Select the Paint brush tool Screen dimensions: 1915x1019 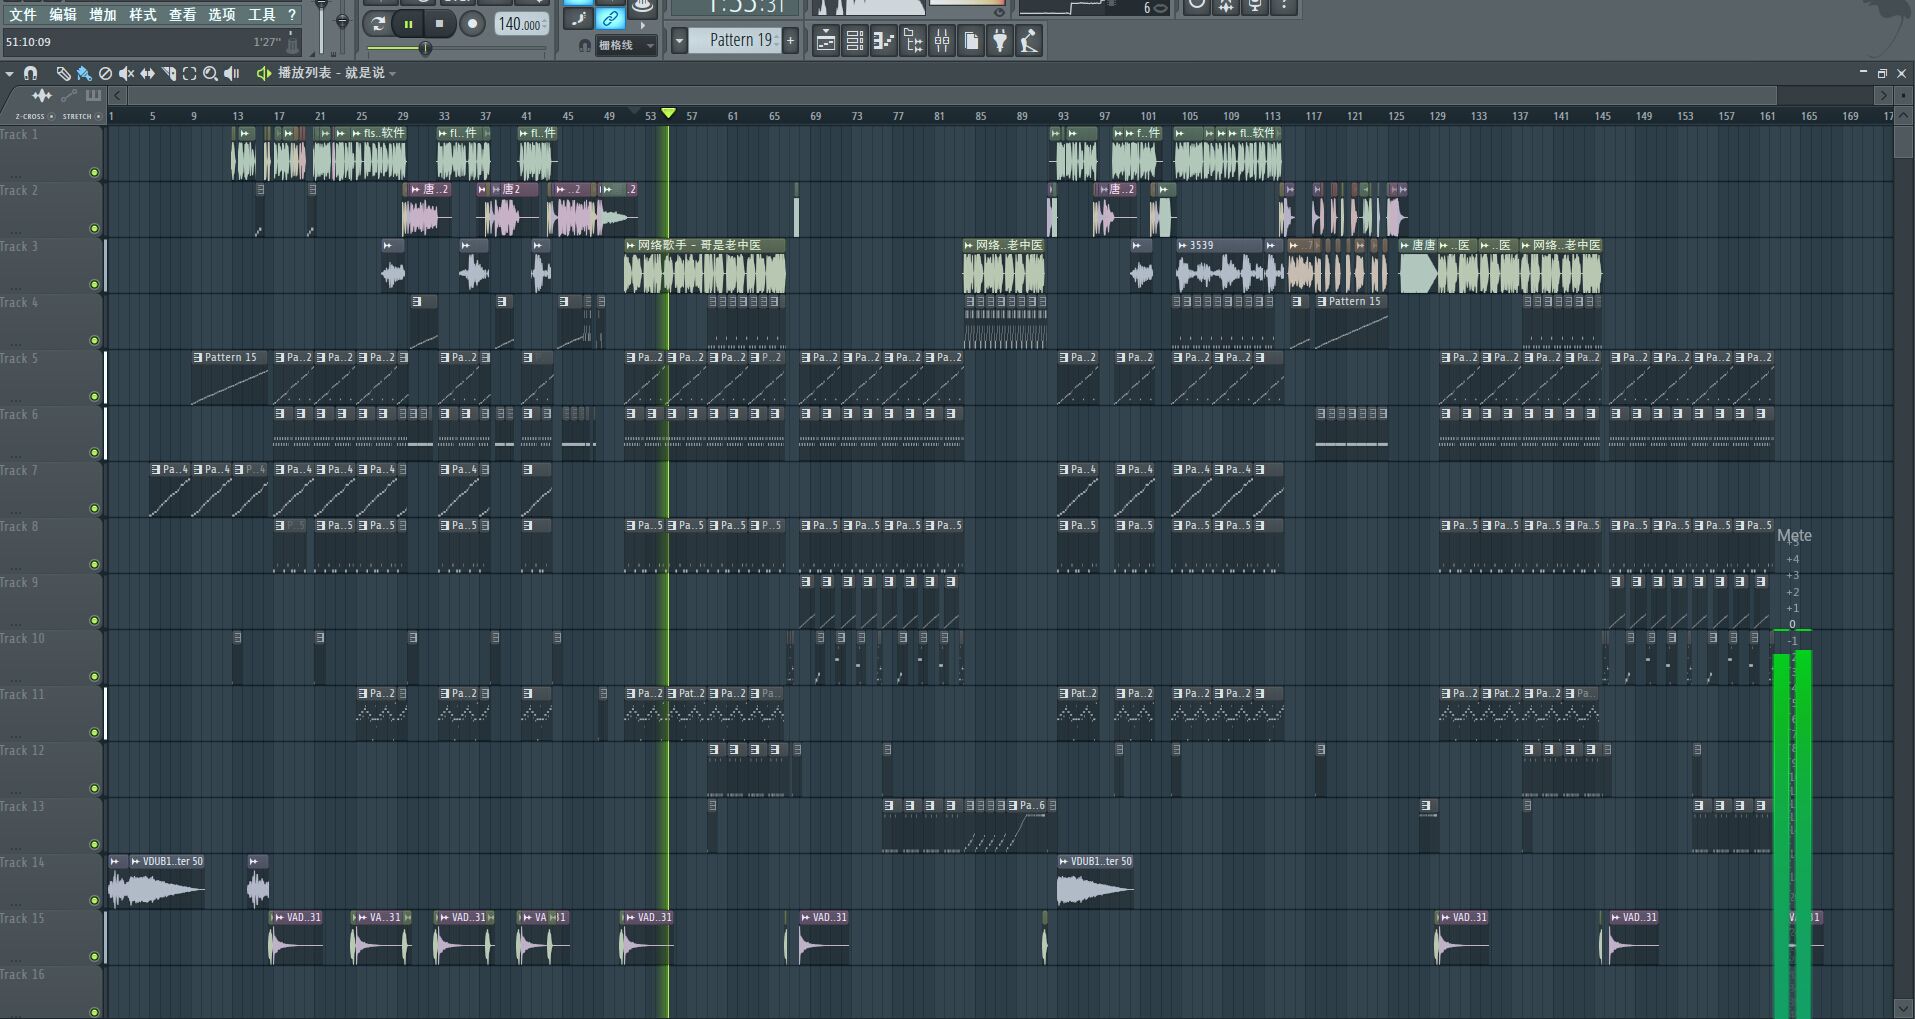click(x=84, y=73)
